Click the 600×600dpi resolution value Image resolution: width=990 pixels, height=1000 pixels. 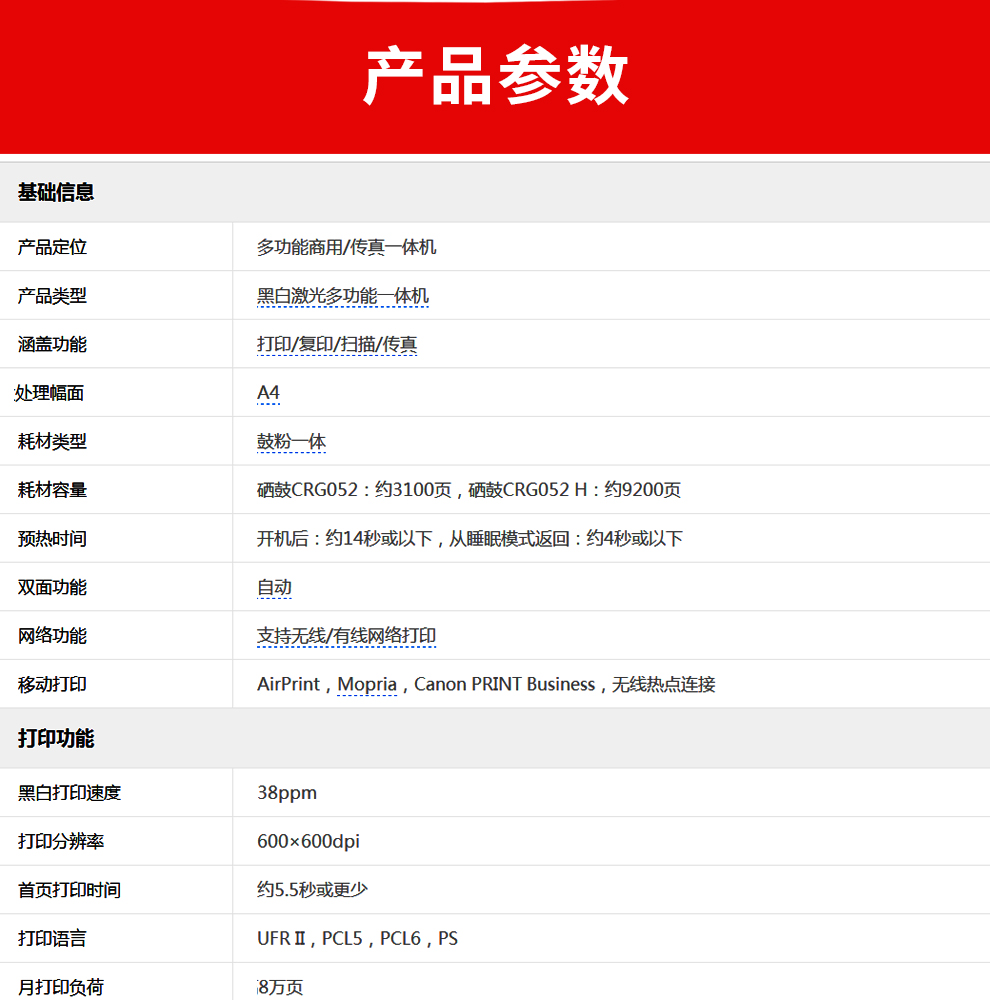(308, 842)
